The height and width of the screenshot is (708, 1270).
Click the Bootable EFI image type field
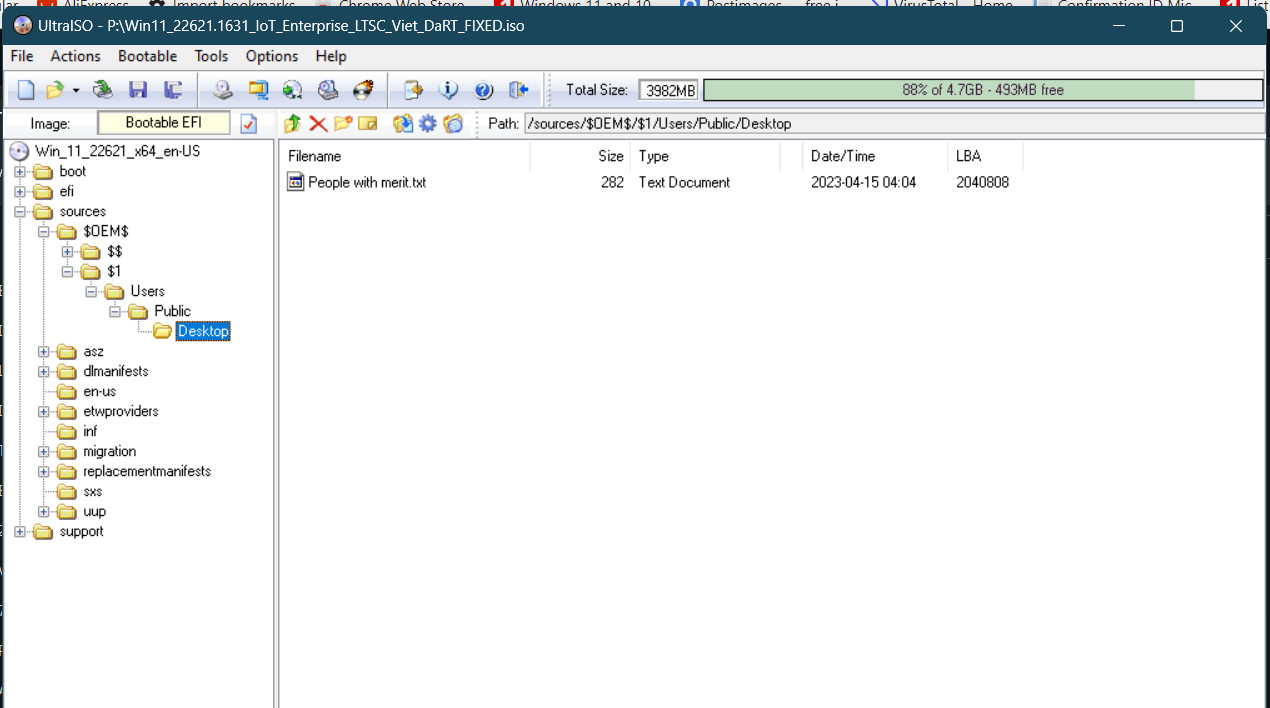click(x=164, y=124)
